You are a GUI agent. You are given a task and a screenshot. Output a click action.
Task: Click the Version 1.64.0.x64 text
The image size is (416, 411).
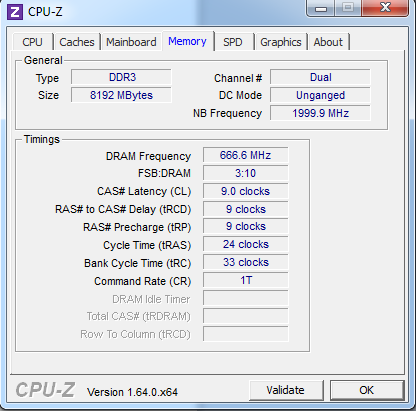[132, 392]
